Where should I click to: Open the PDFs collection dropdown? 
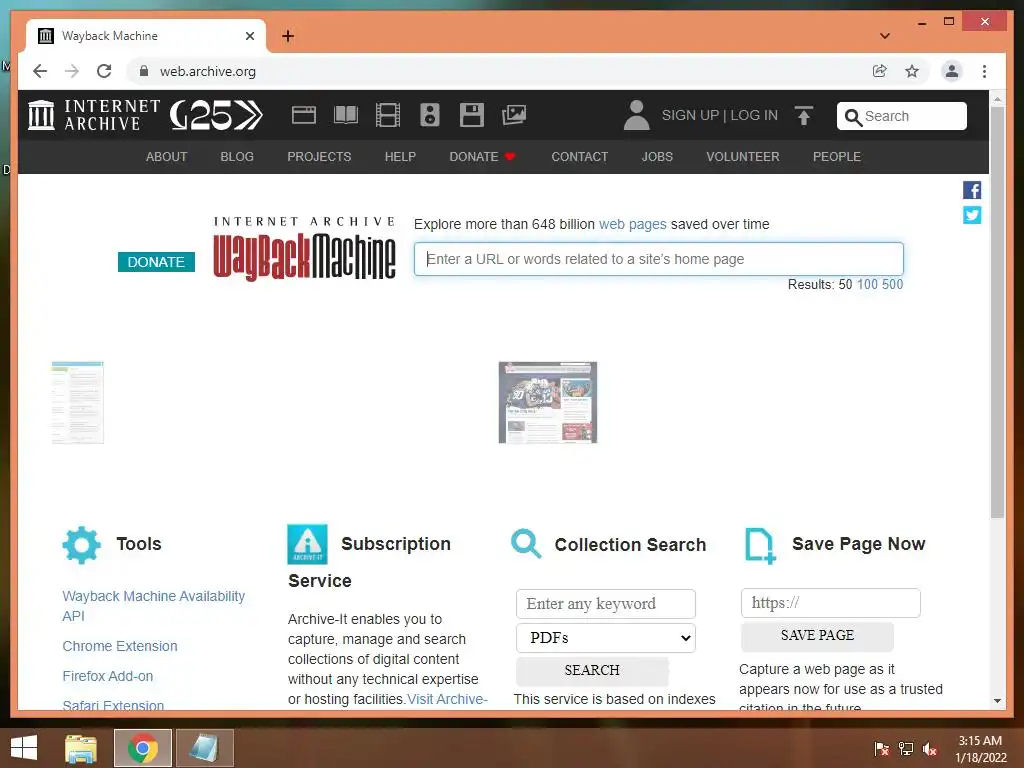605,637
